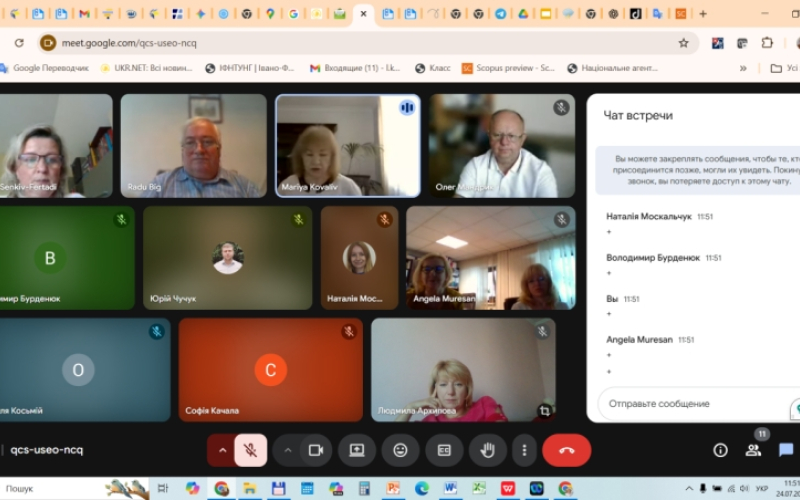The image size is (800, 500).
Task: Open UKR.NET bookmark
Action: tap(146, 68)
